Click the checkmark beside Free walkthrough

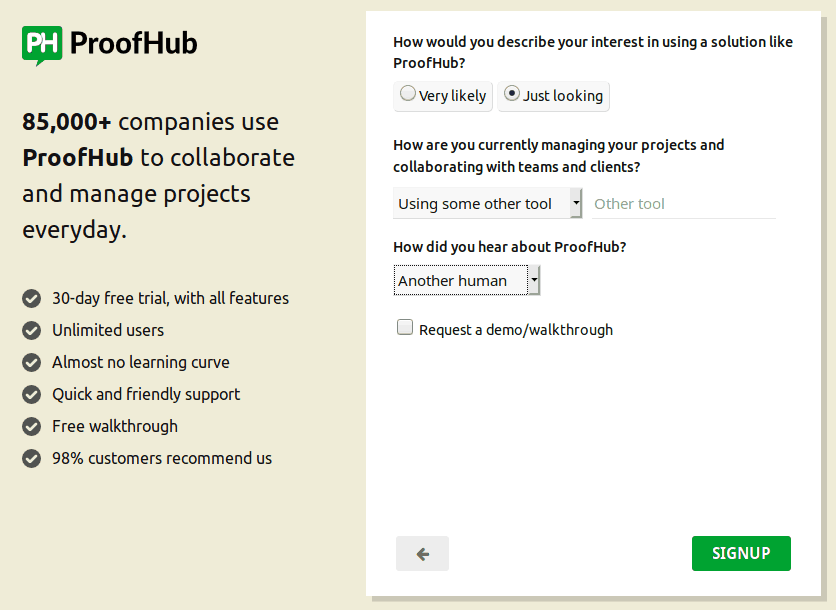[x=31, y=427]
